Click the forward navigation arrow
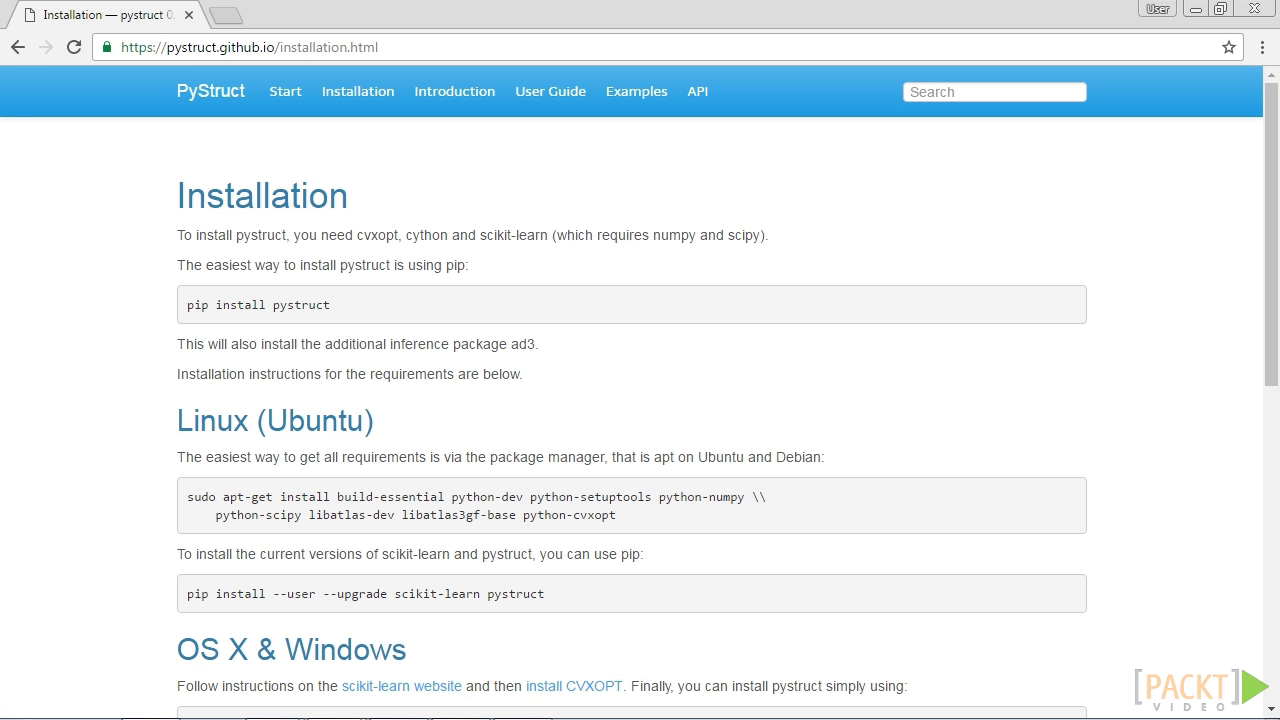 pos(46,47)
